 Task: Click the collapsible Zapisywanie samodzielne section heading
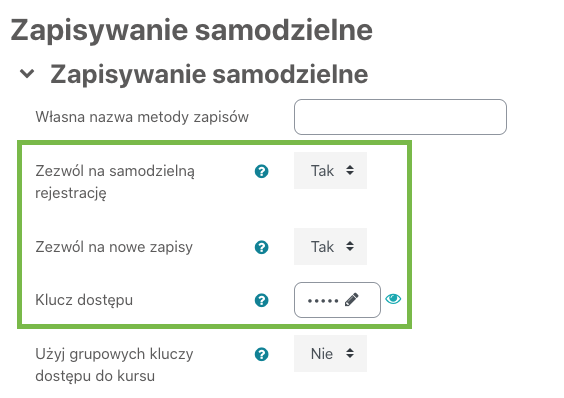(x=209, y=74)
